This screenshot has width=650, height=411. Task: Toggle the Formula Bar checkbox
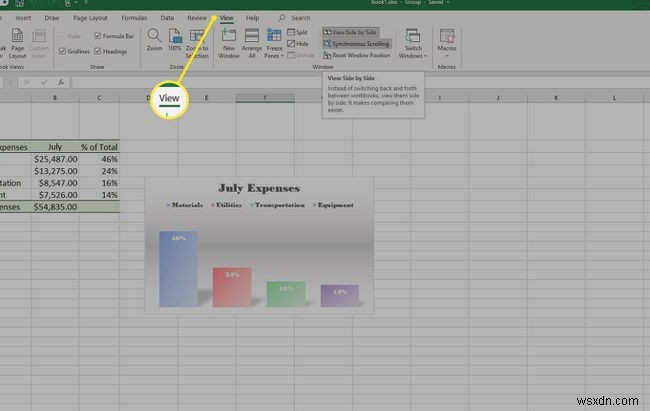(x=98, y=36)
